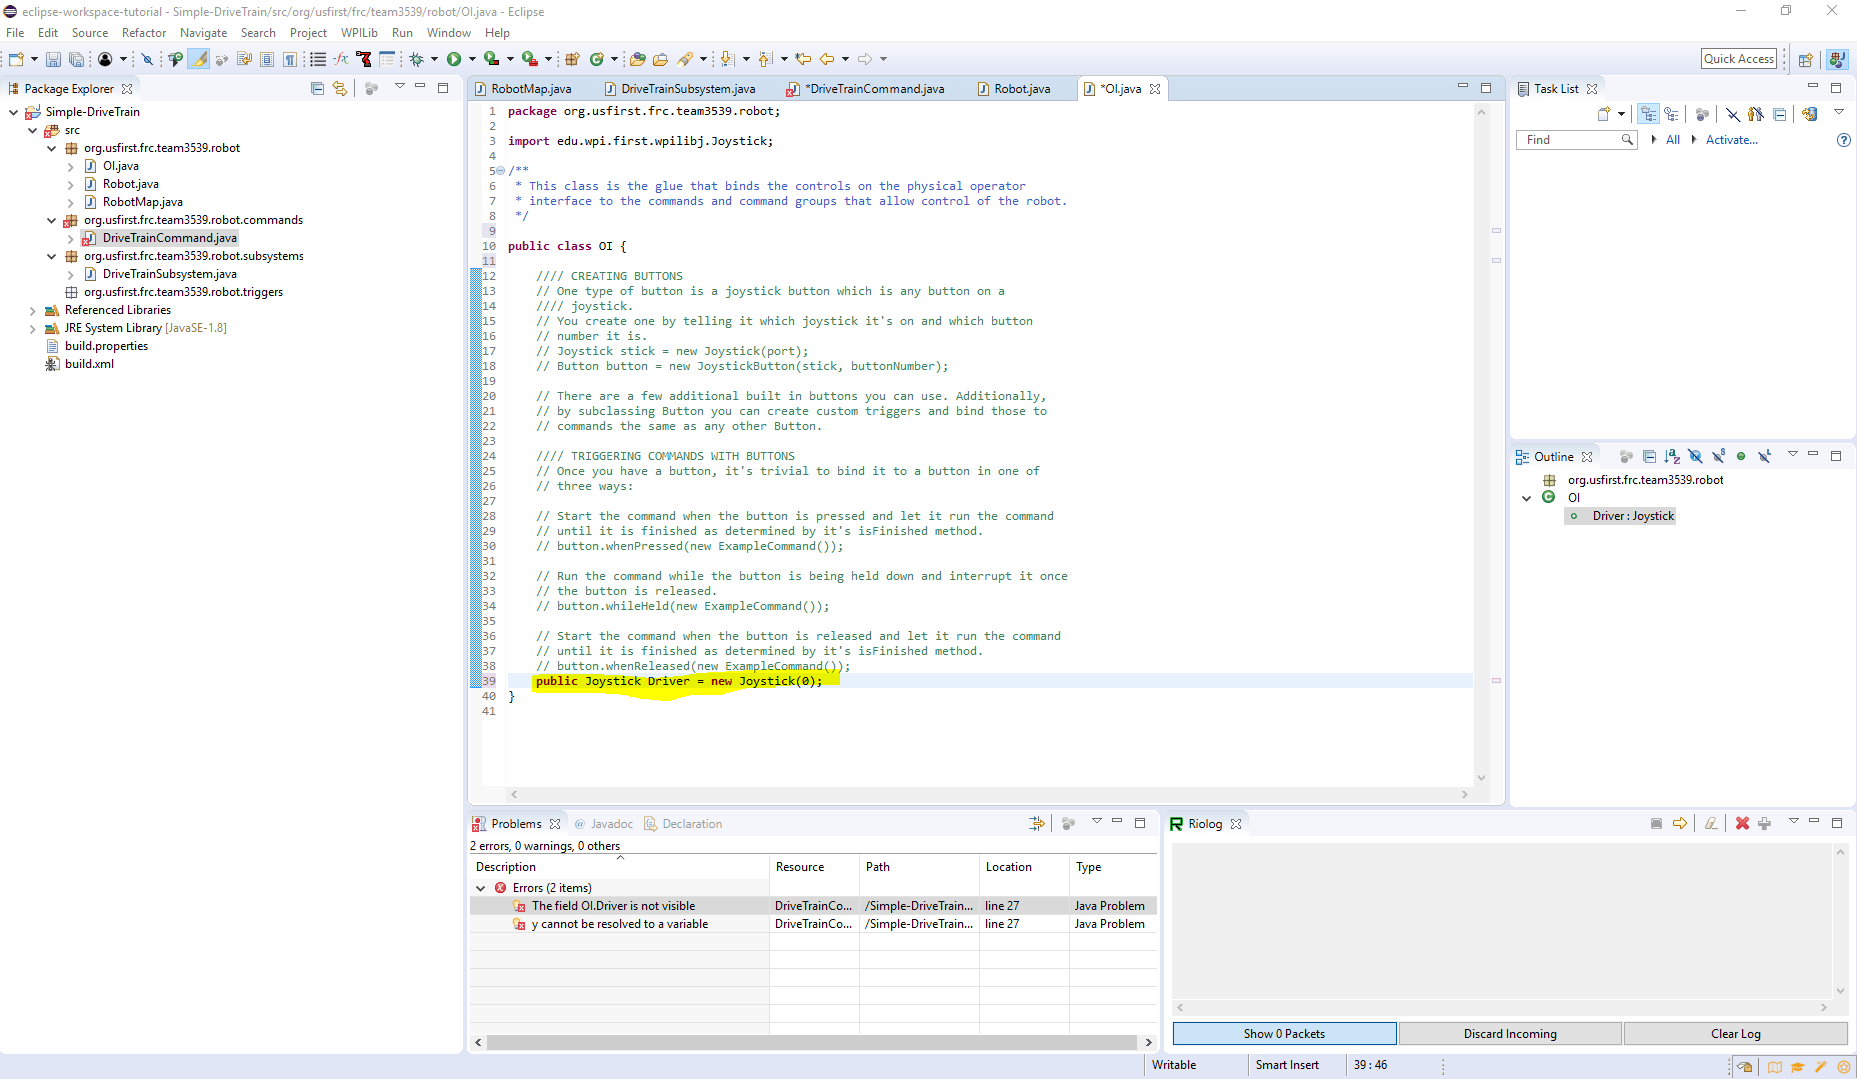Viewport: 1857px width, 1079px height.
Task: Clear the Riolog with the red X icon
Action: point(1743,823)
